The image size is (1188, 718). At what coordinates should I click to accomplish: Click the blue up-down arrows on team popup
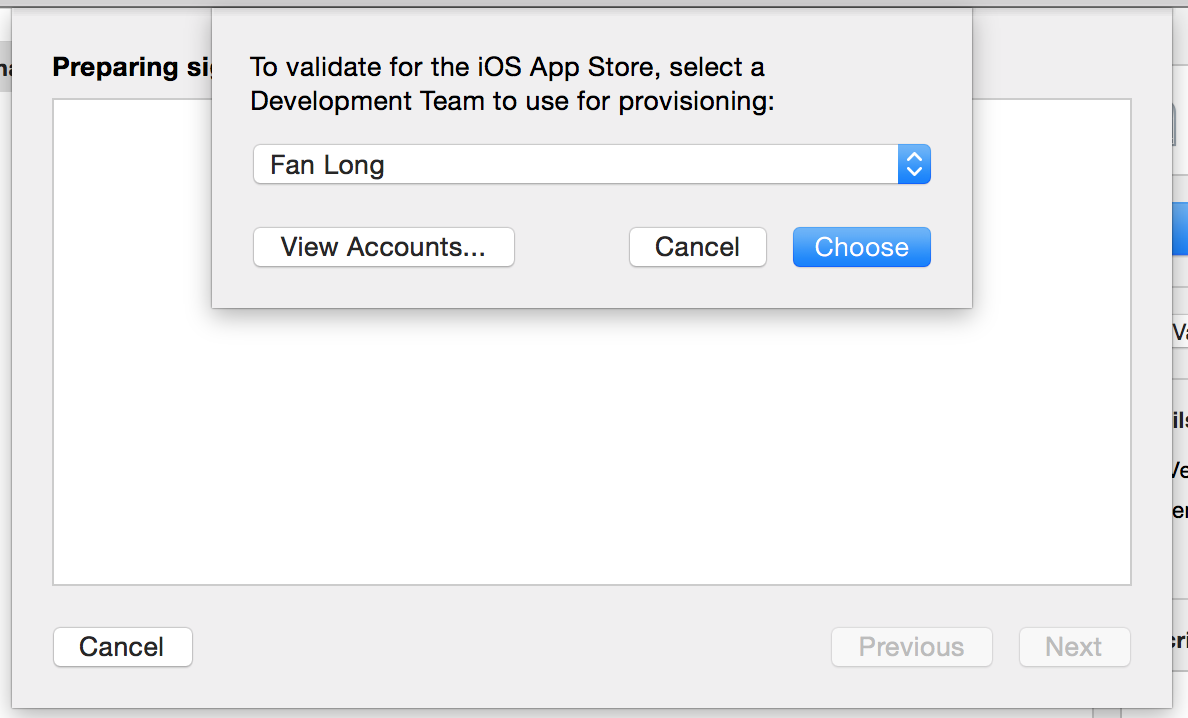click(x=914, y=165)
